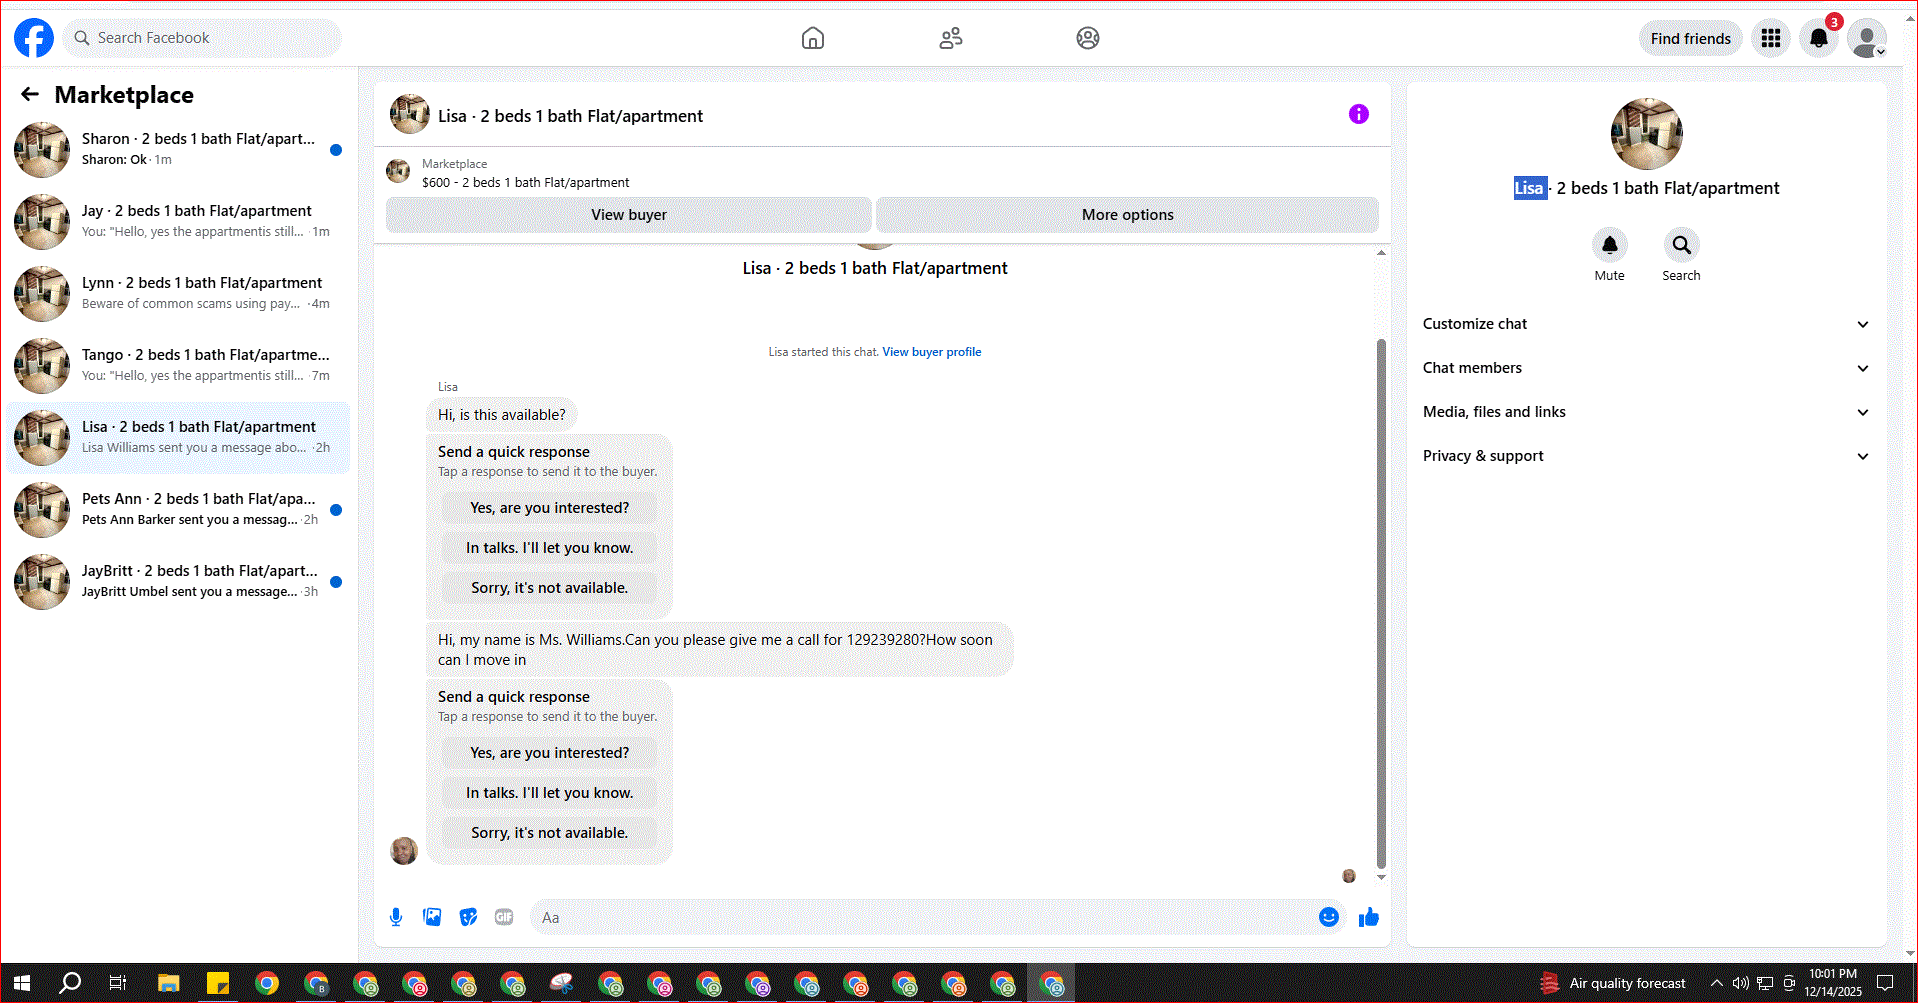The height and width of the screenshot is (1003, 1918).
Task: Choose a GIF icon
Action: click(x=504, y=917)
